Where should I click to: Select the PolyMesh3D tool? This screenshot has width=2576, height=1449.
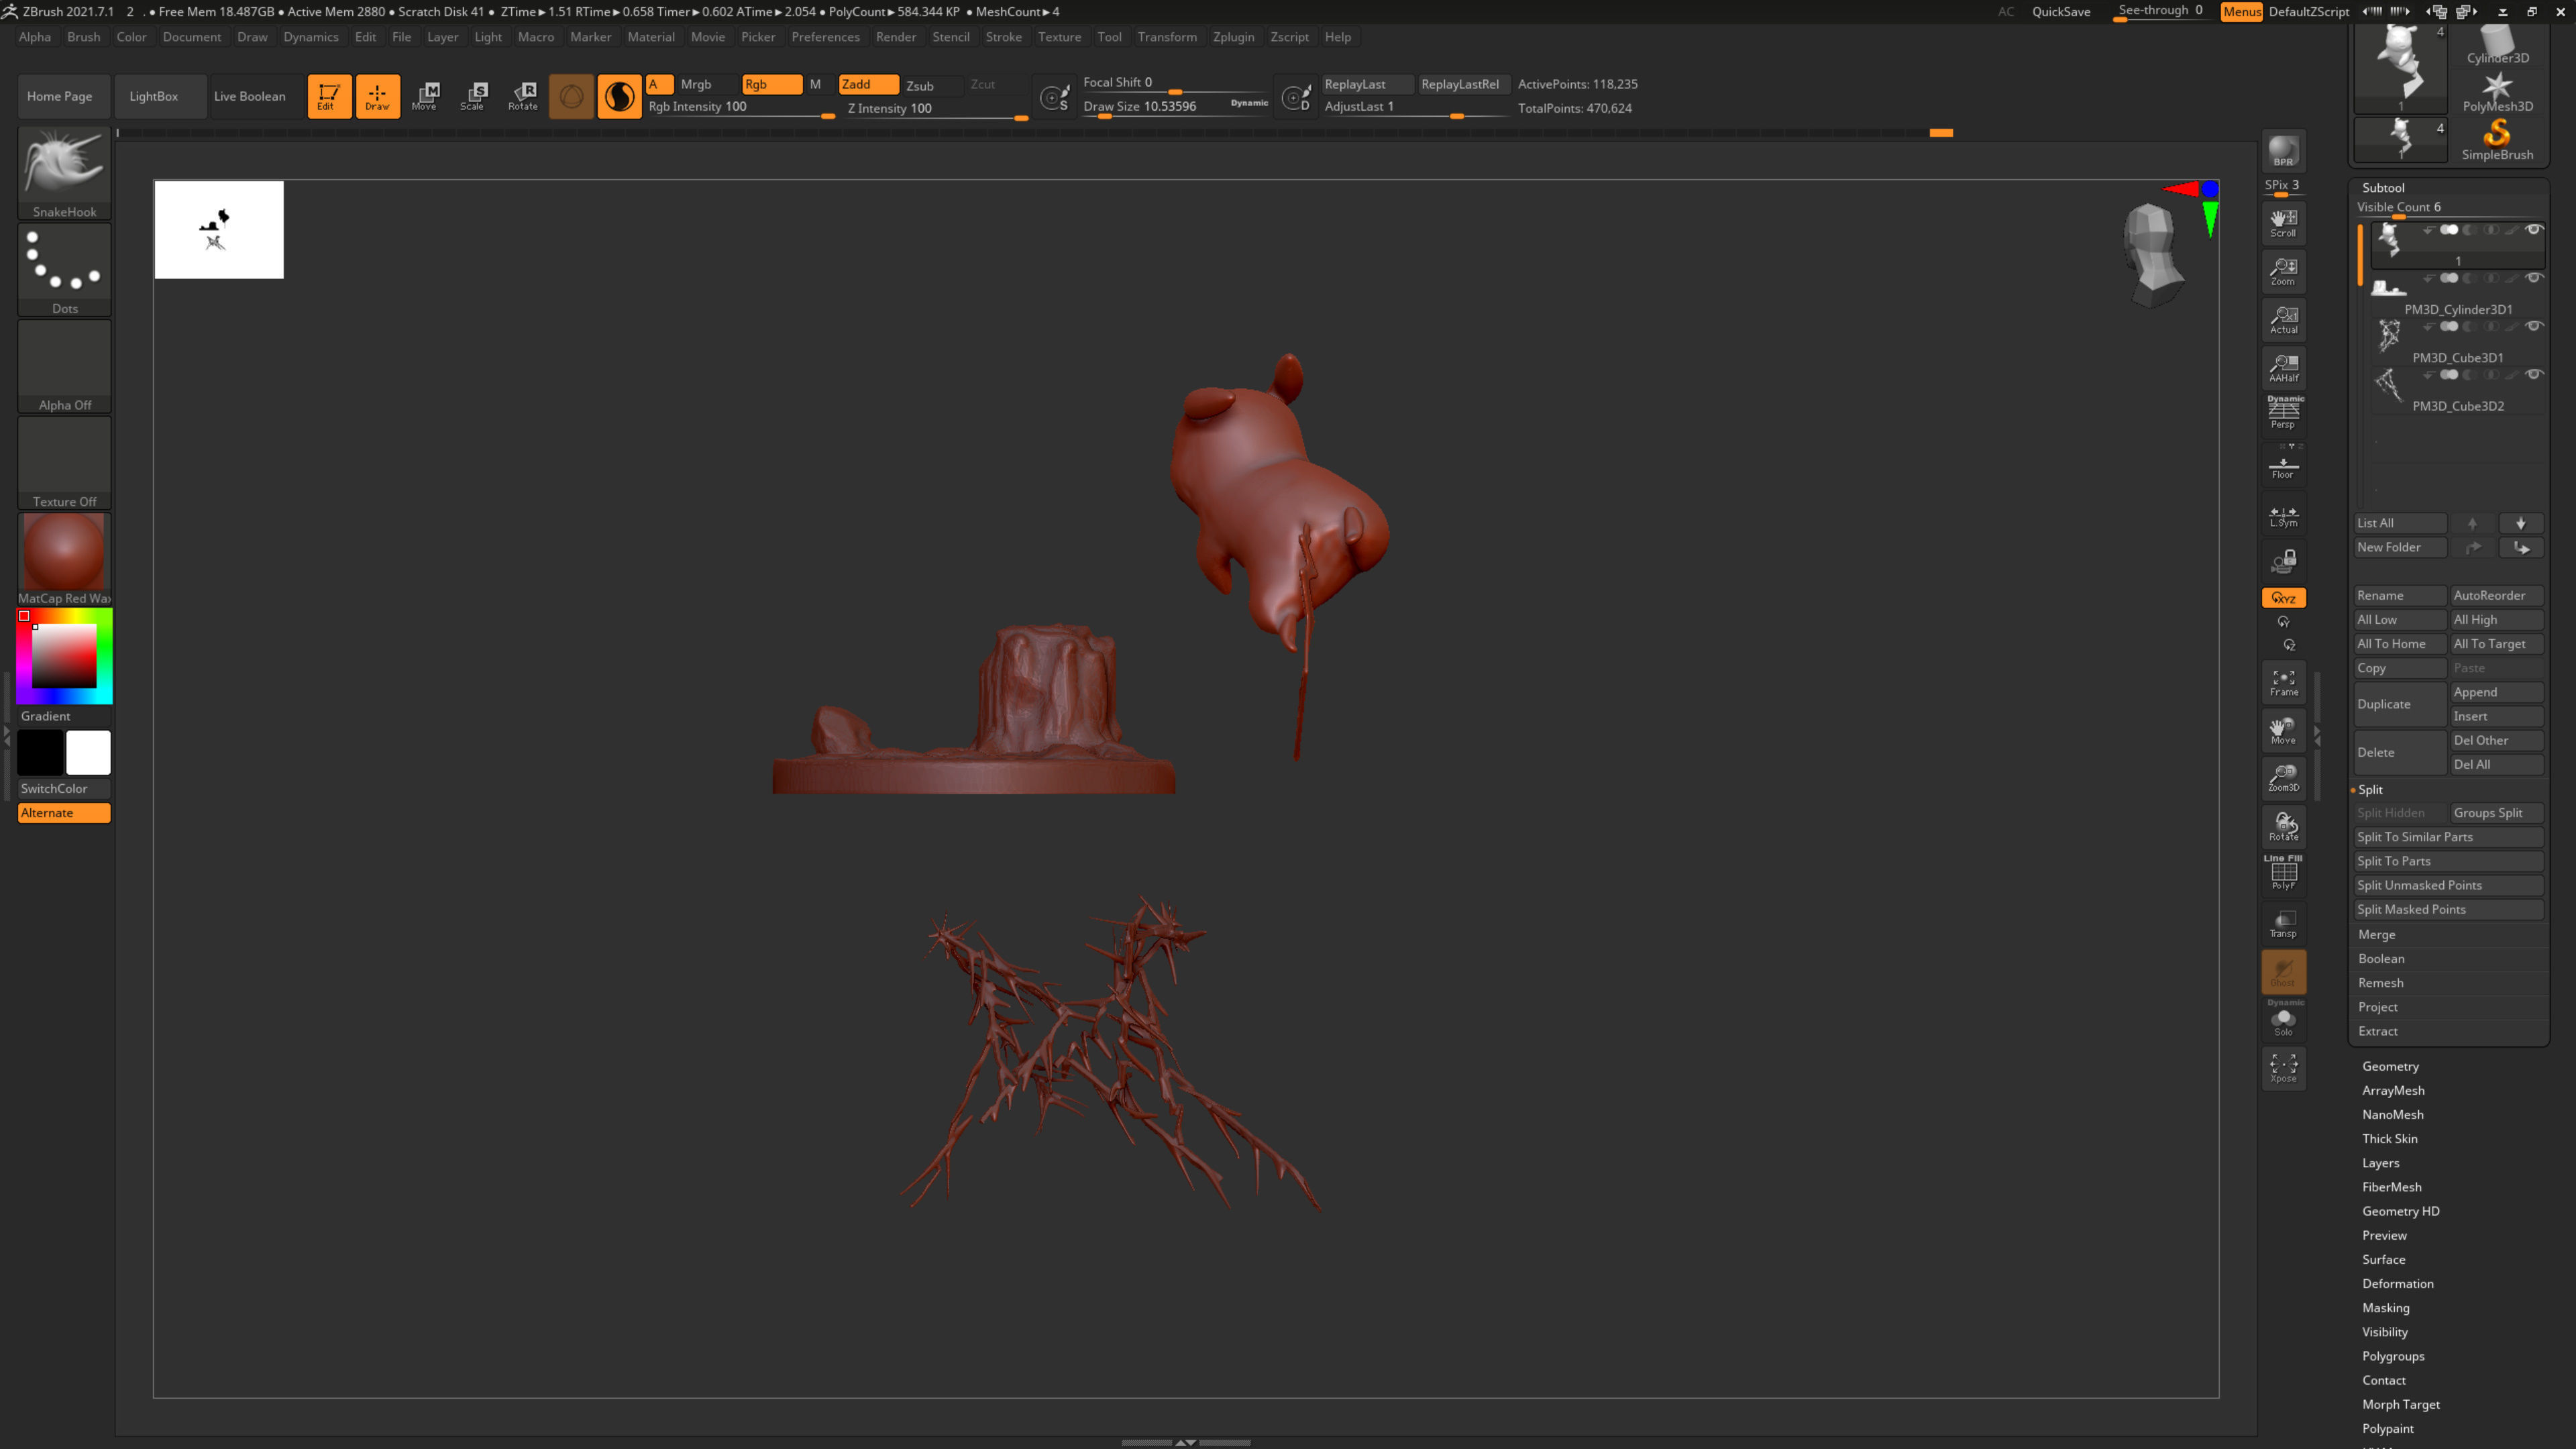(x=2497, y=92)
